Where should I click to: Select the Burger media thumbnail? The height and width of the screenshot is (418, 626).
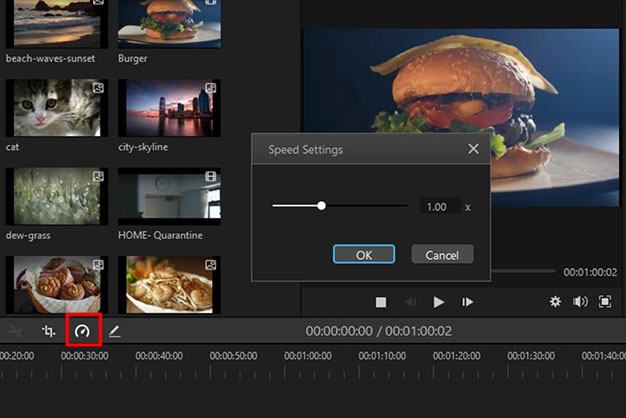pyautogui.click(x=169, y=24)
